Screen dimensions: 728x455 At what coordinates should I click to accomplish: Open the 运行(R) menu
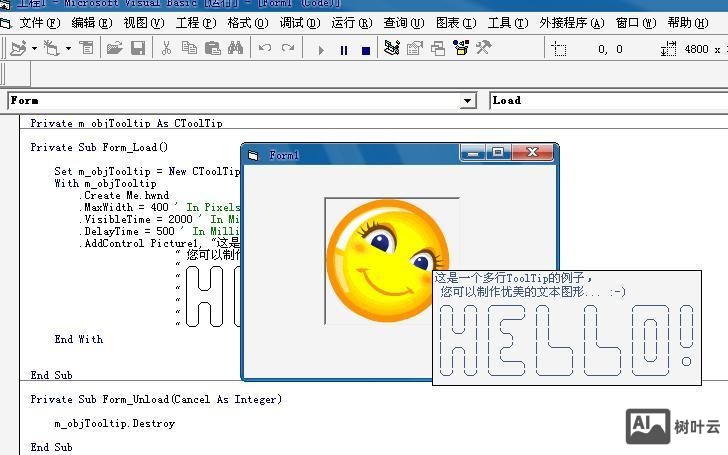coord(352,23)
